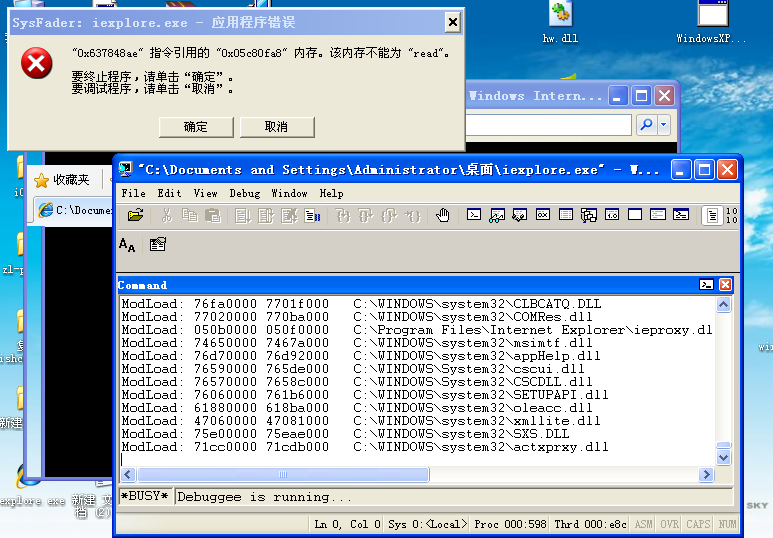
Task: Click Command output scrollbar down arrow
Action: (723, 458)
